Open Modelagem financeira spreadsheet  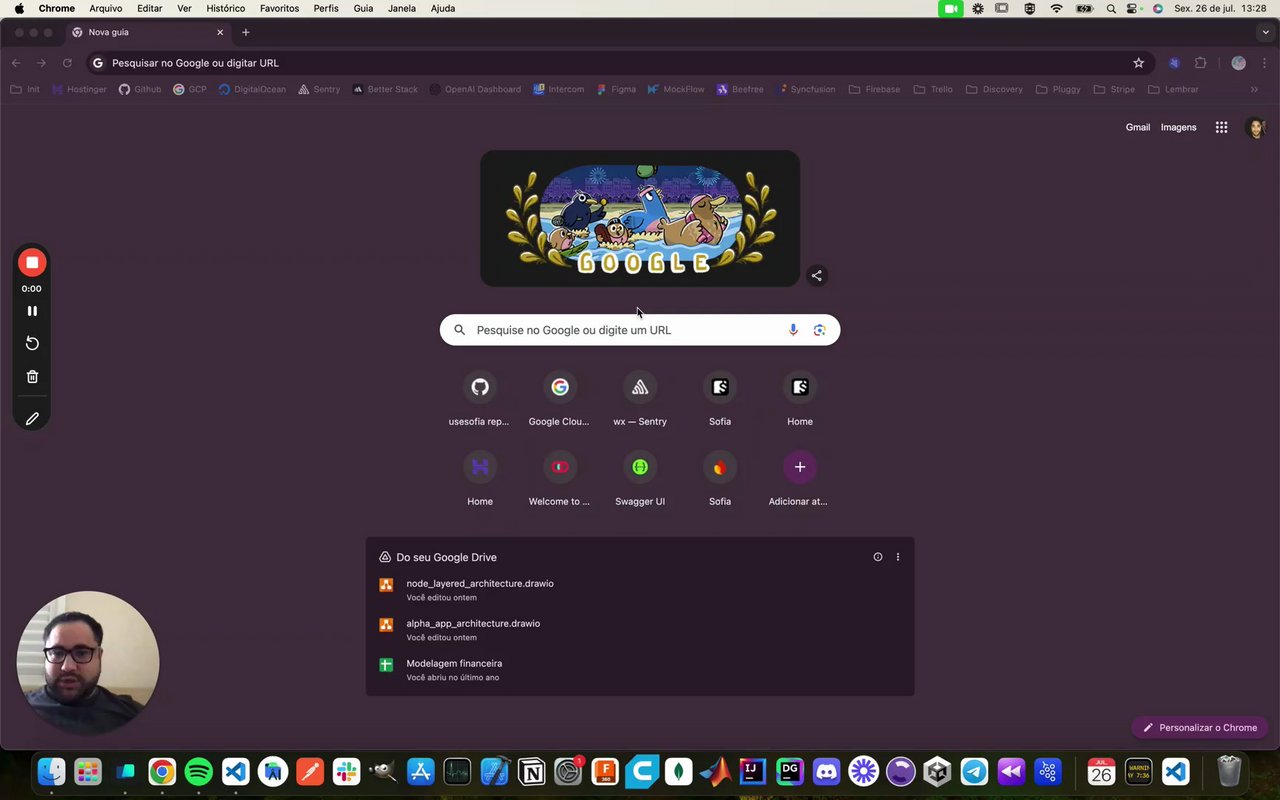tap(640, 670)
